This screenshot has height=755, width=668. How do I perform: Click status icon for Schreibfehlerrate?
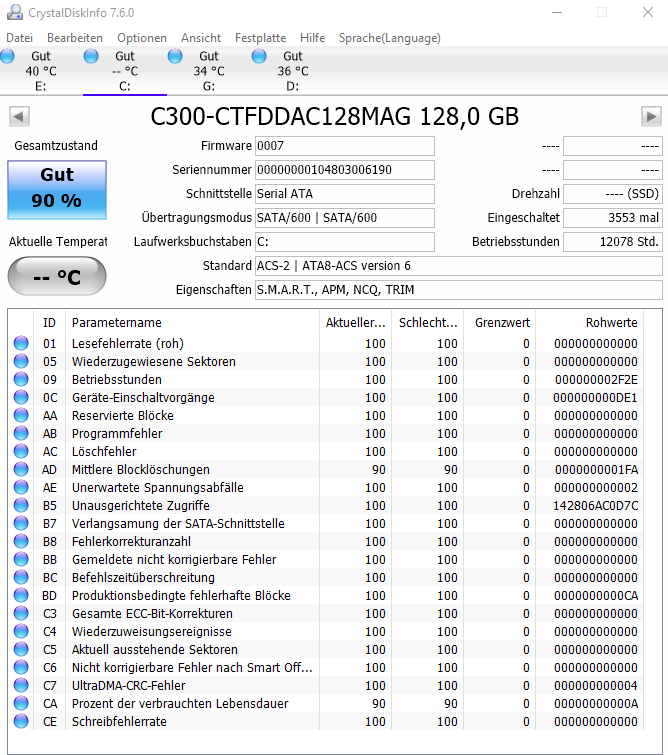21,721
